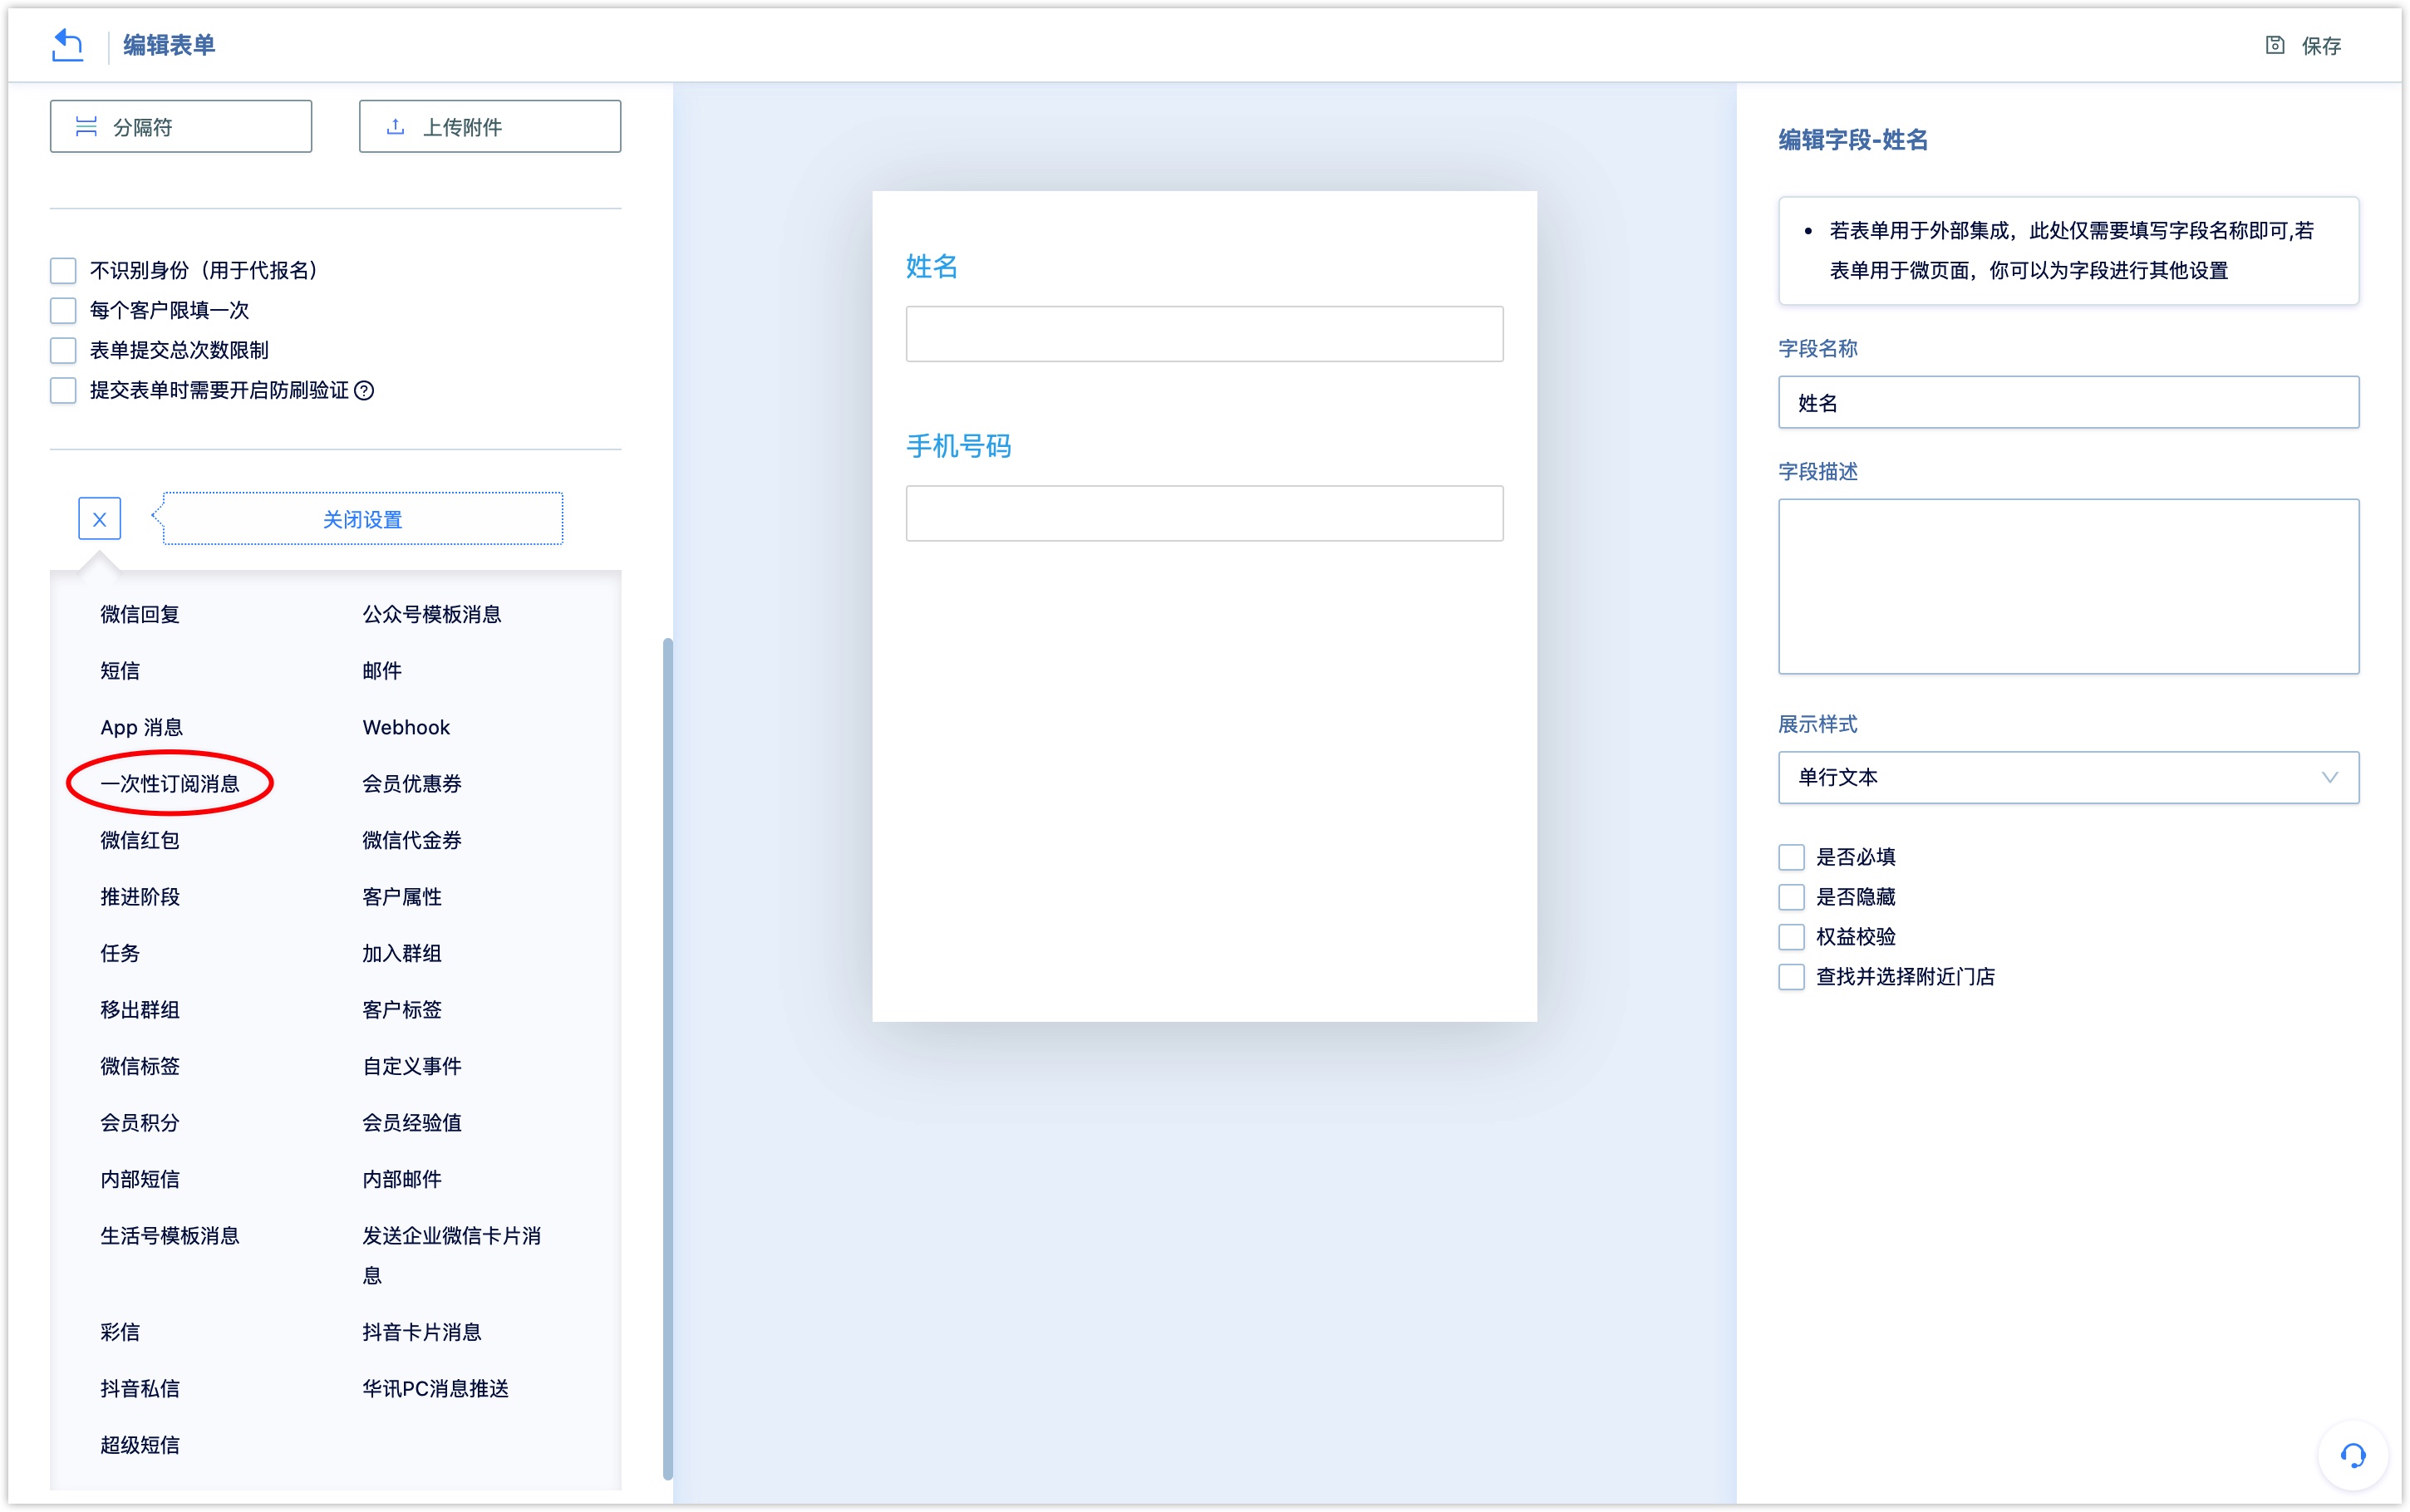The image size is (2410, 1512).
Task: Open the customer service headset icon
Action: click(x=2352, y=1455)
